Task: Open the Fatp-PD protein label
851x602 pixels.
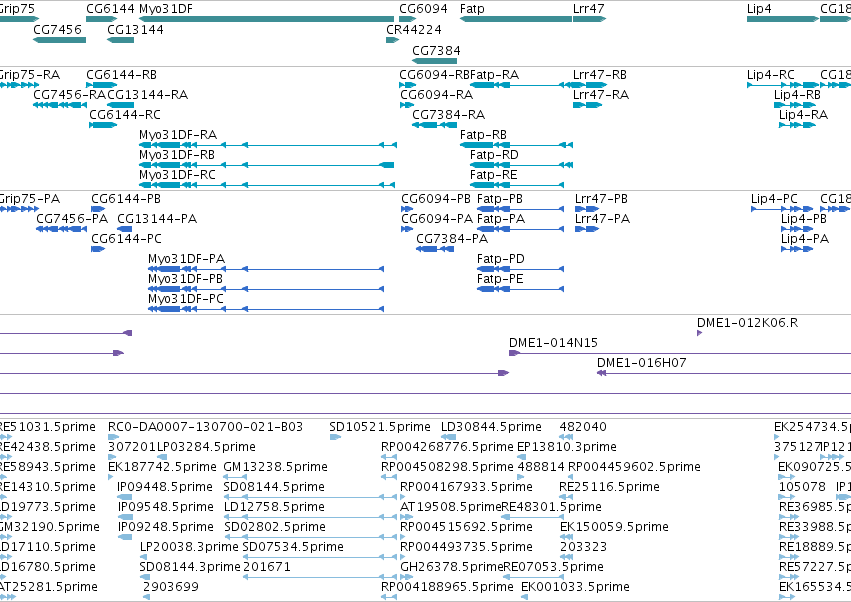Action: tap(501, 259)
